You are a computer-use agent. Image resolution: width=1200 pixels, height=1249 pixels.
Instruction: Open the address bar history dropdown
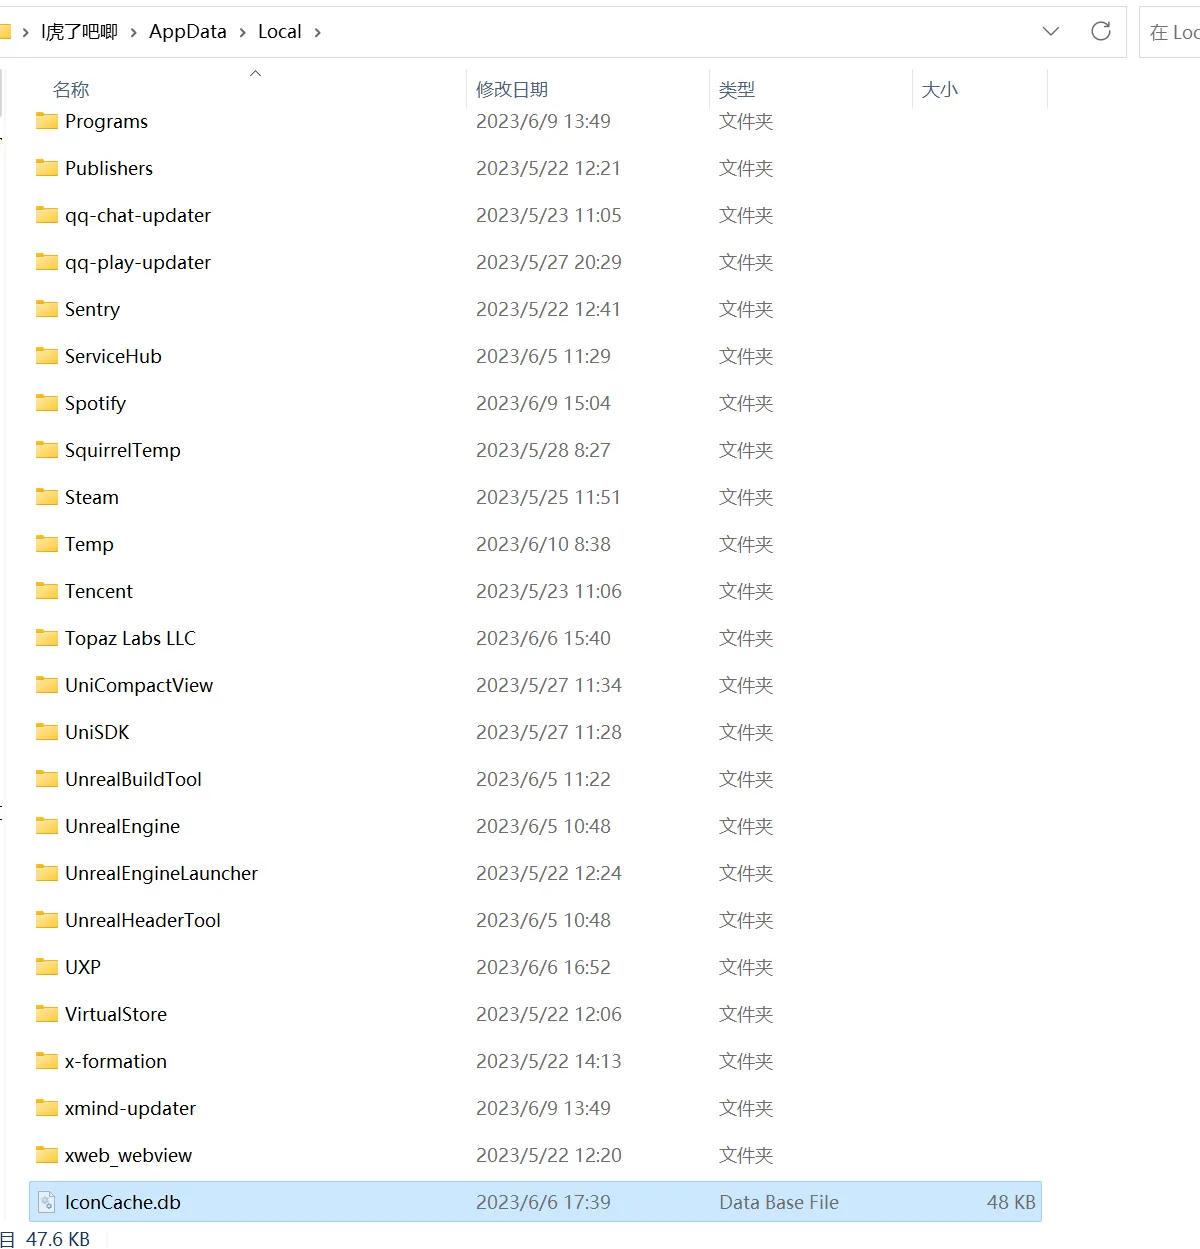1051,31
